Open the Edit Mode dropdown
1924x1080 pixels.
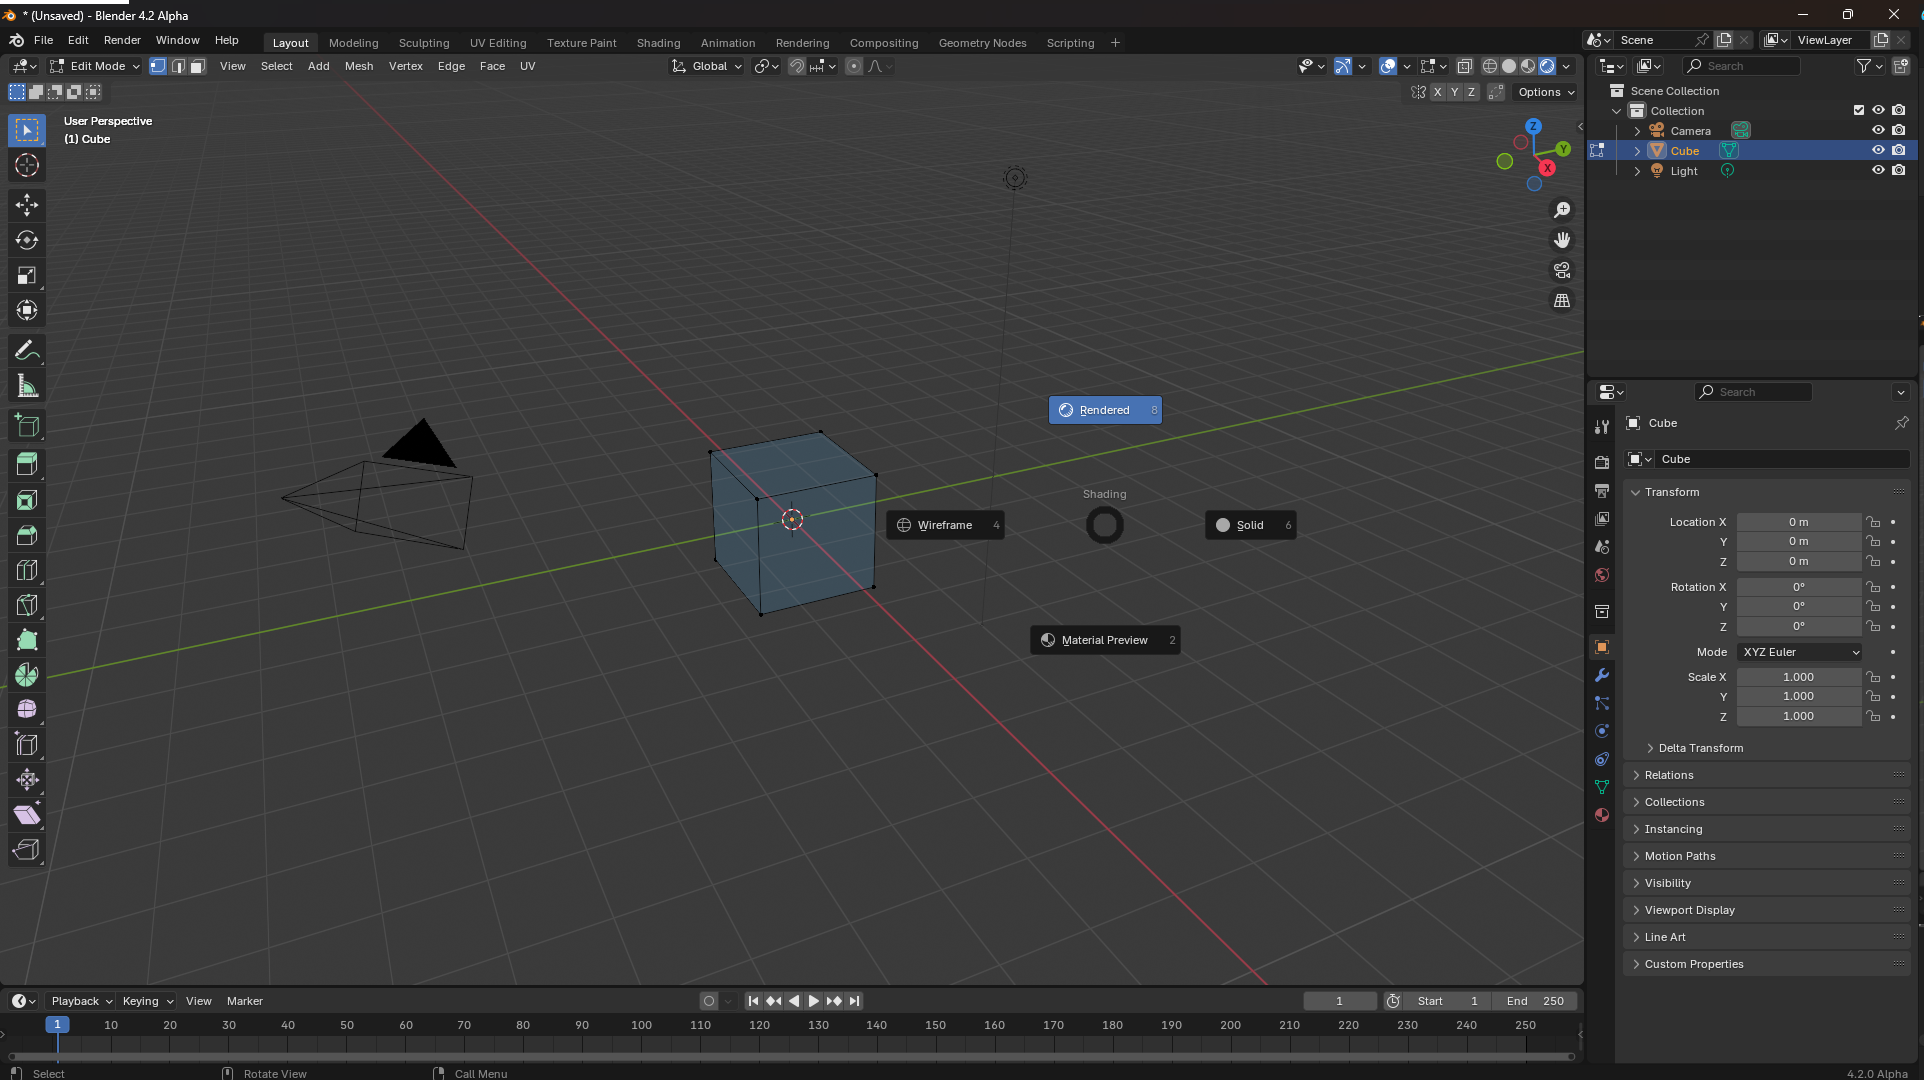point(95,66)
